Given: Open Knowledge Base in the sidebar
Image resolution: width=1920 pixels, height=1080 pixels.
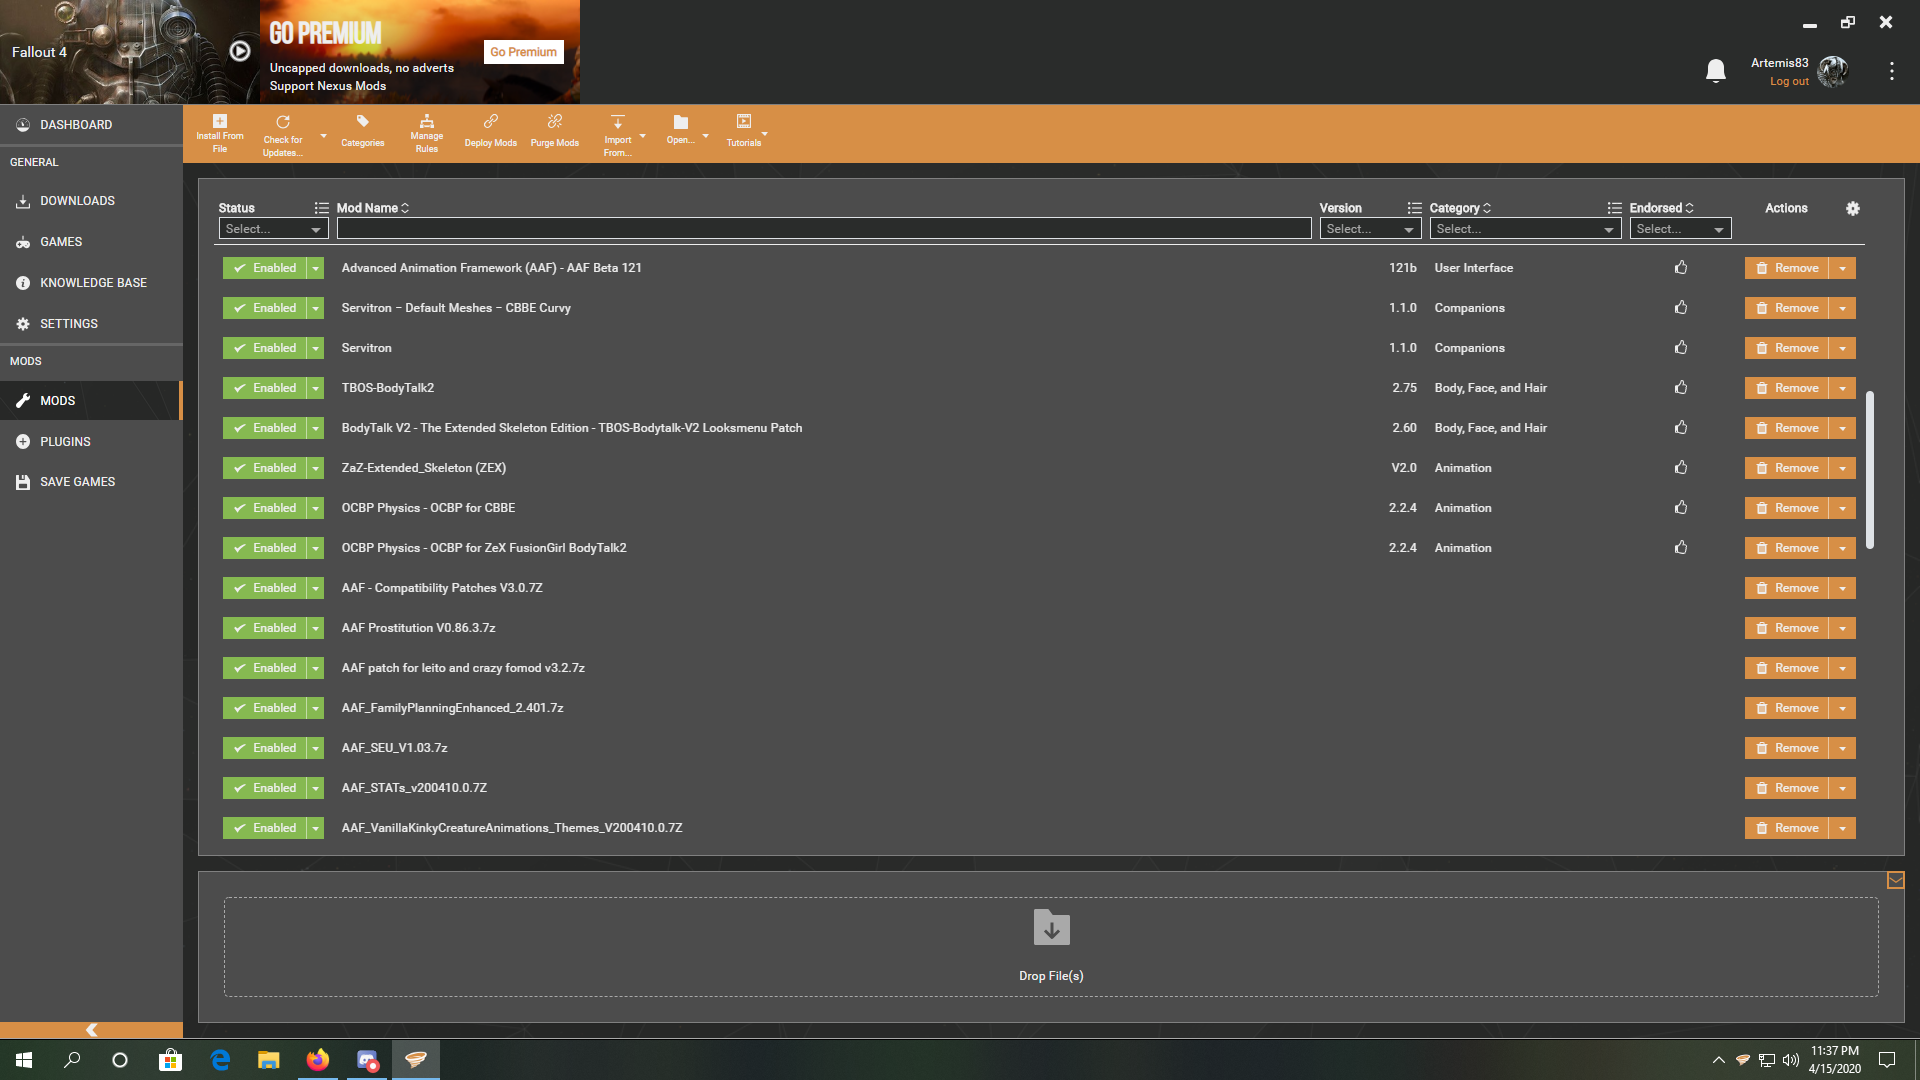Looking at the screenshot, I should tap(91, 283).
